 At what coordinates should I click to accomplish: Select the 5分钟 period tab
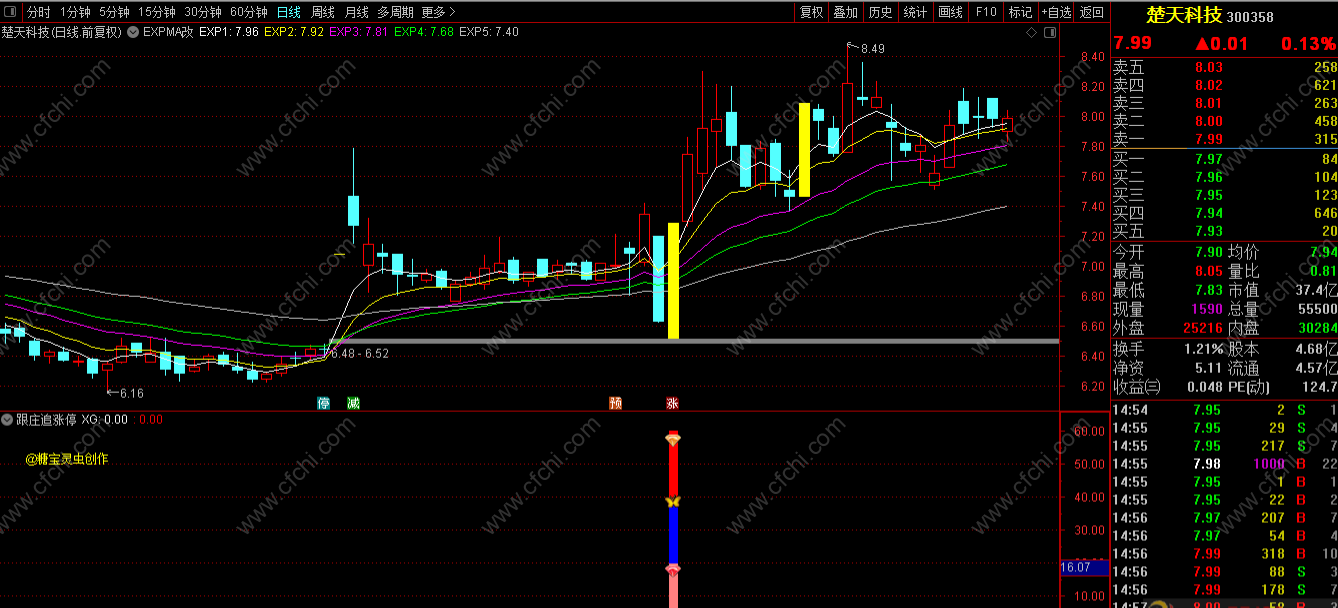[114, 12]
